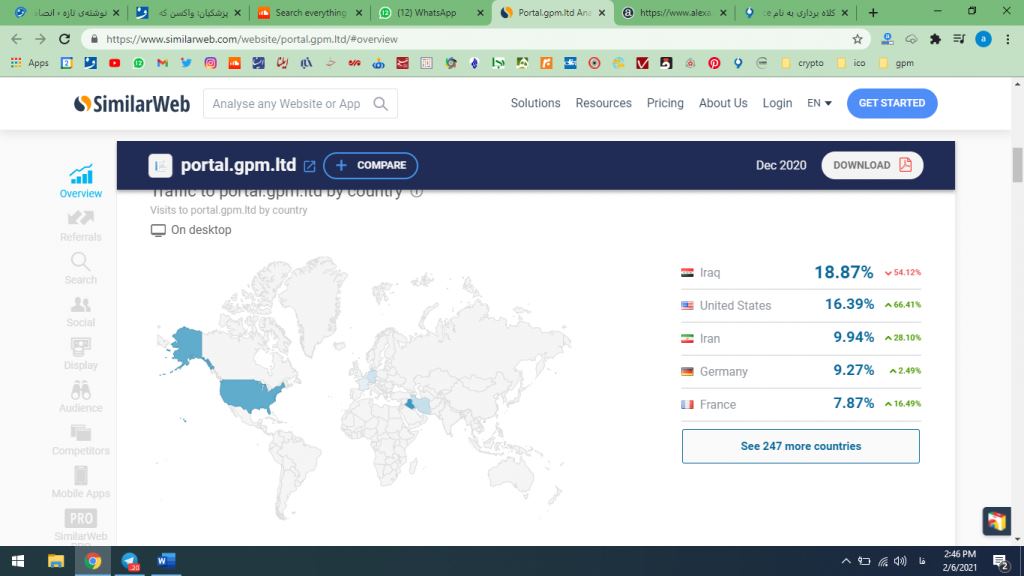Go to the Search sidebar section
The width and height of the screenshot is (1024, 576).
[x=81, y=268]
